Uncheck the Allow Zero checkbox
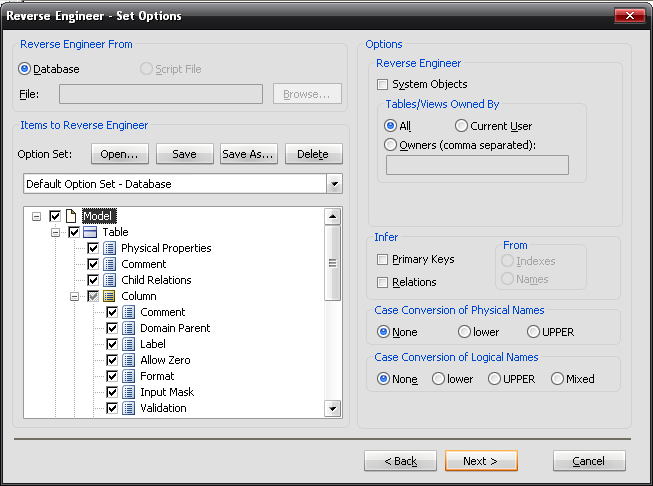The image size is (653, 486). (x=112, y=360)
